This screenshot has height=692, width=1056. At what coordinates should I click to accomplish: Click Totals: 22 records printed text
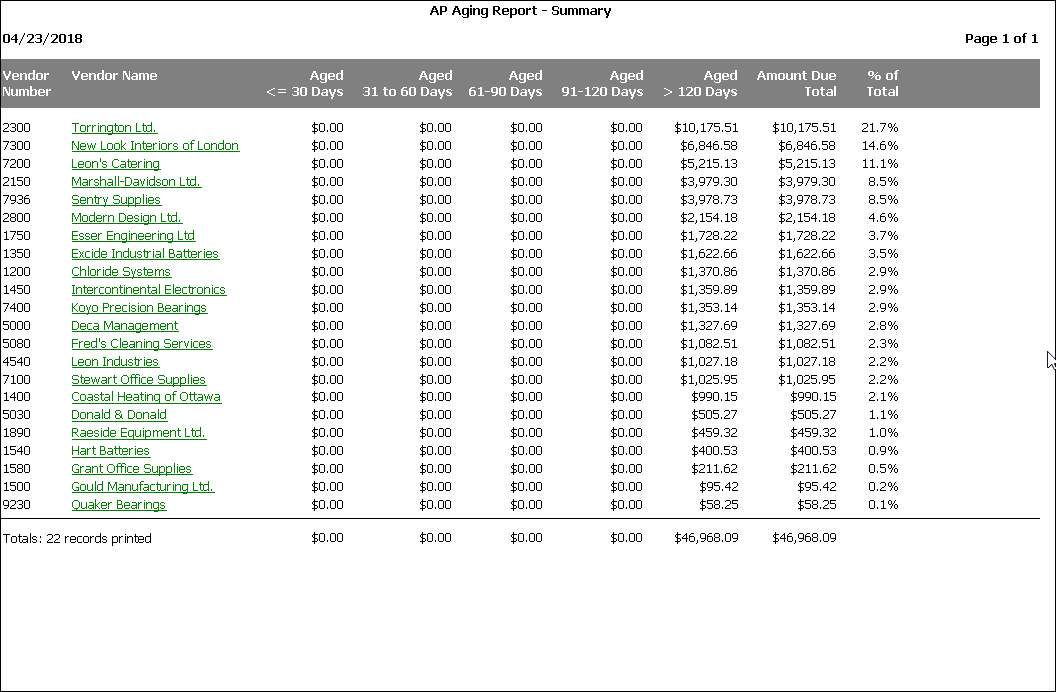77,539
